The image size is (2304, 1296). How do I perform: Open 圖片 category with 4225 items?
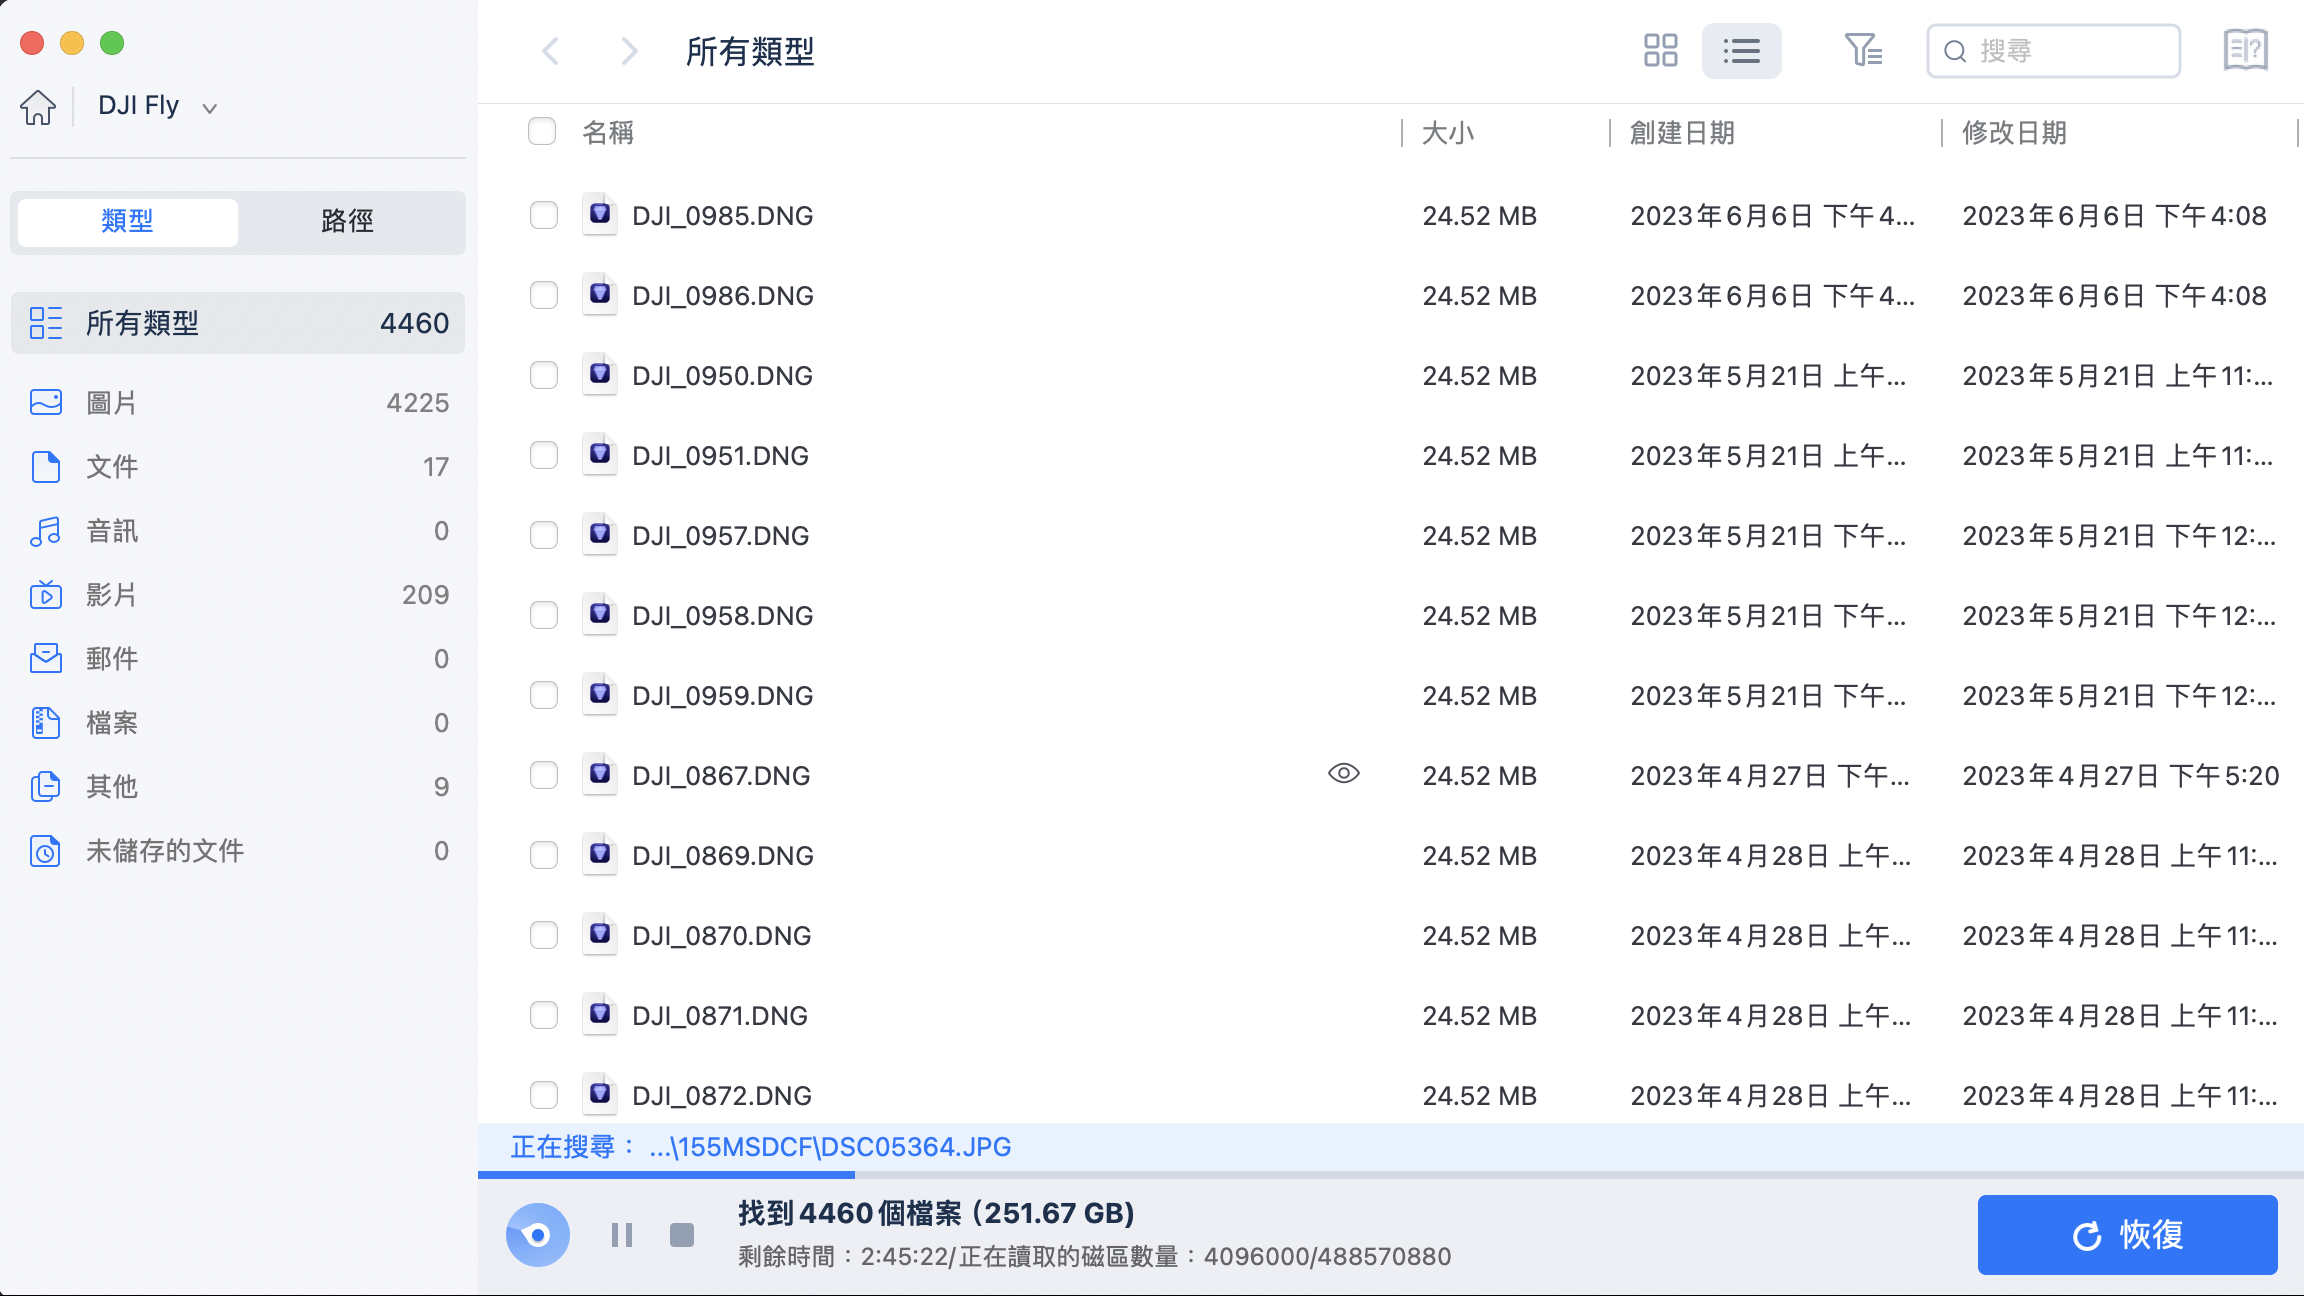tap(238, 403)
